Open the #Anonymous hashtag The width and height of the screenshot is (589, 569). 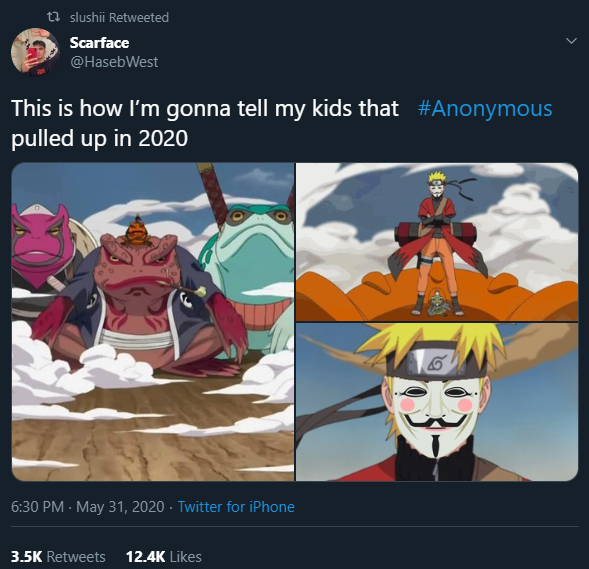[485, 109]
